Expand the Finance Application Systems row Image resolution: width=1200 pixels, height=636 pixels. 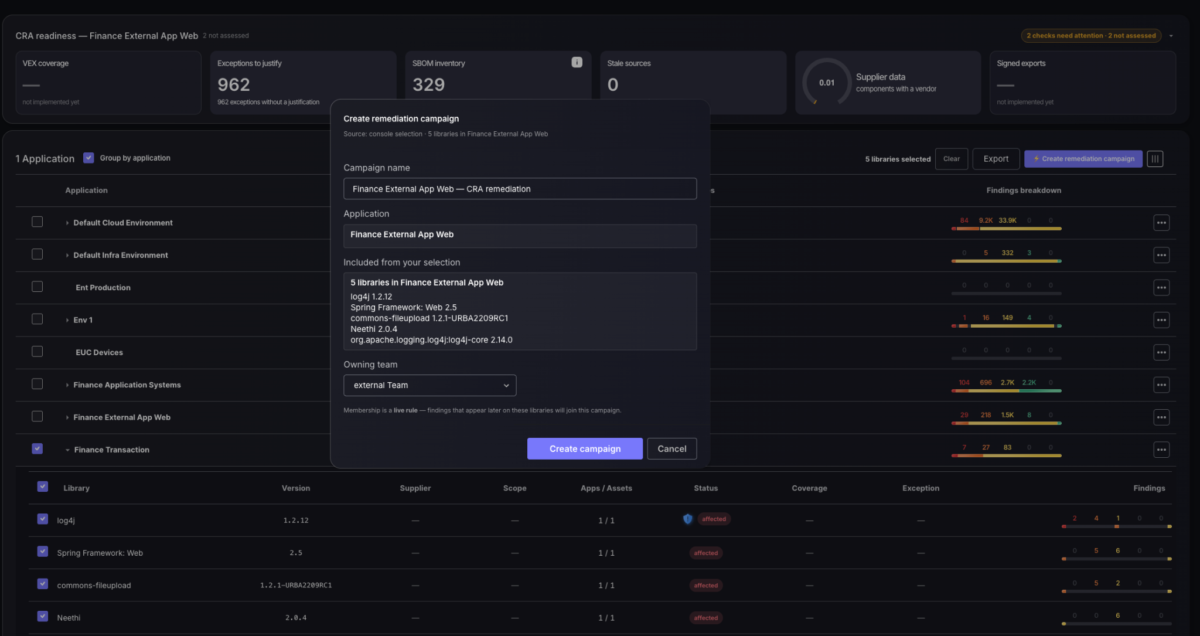click(x=68, y=385)
